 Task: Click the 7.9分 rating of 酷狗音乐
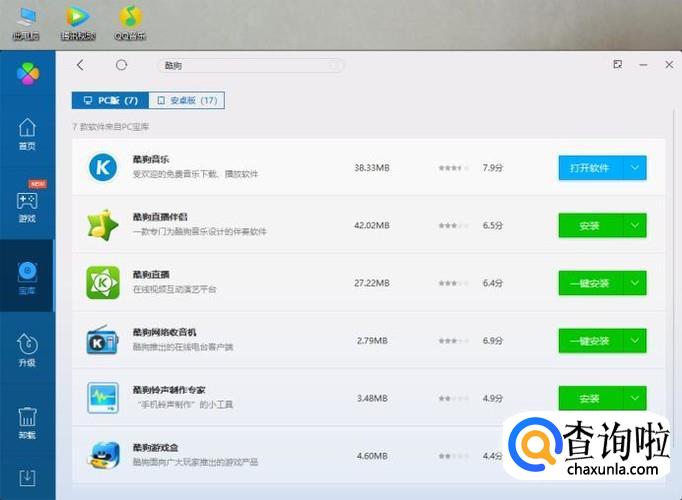(493, 168)
